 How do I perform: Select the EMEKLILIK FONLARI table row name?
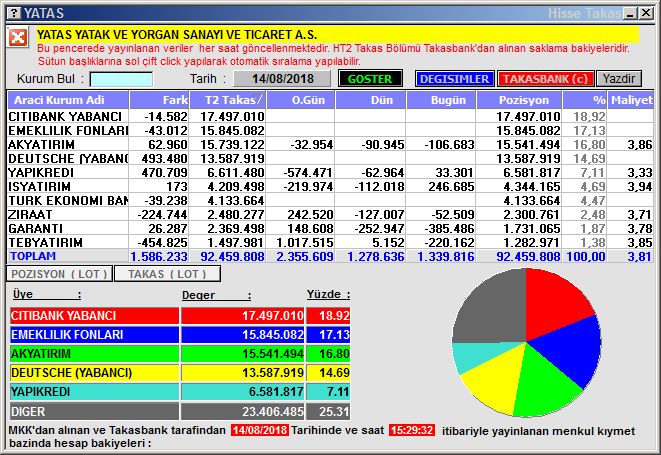(x=68, y=131)
